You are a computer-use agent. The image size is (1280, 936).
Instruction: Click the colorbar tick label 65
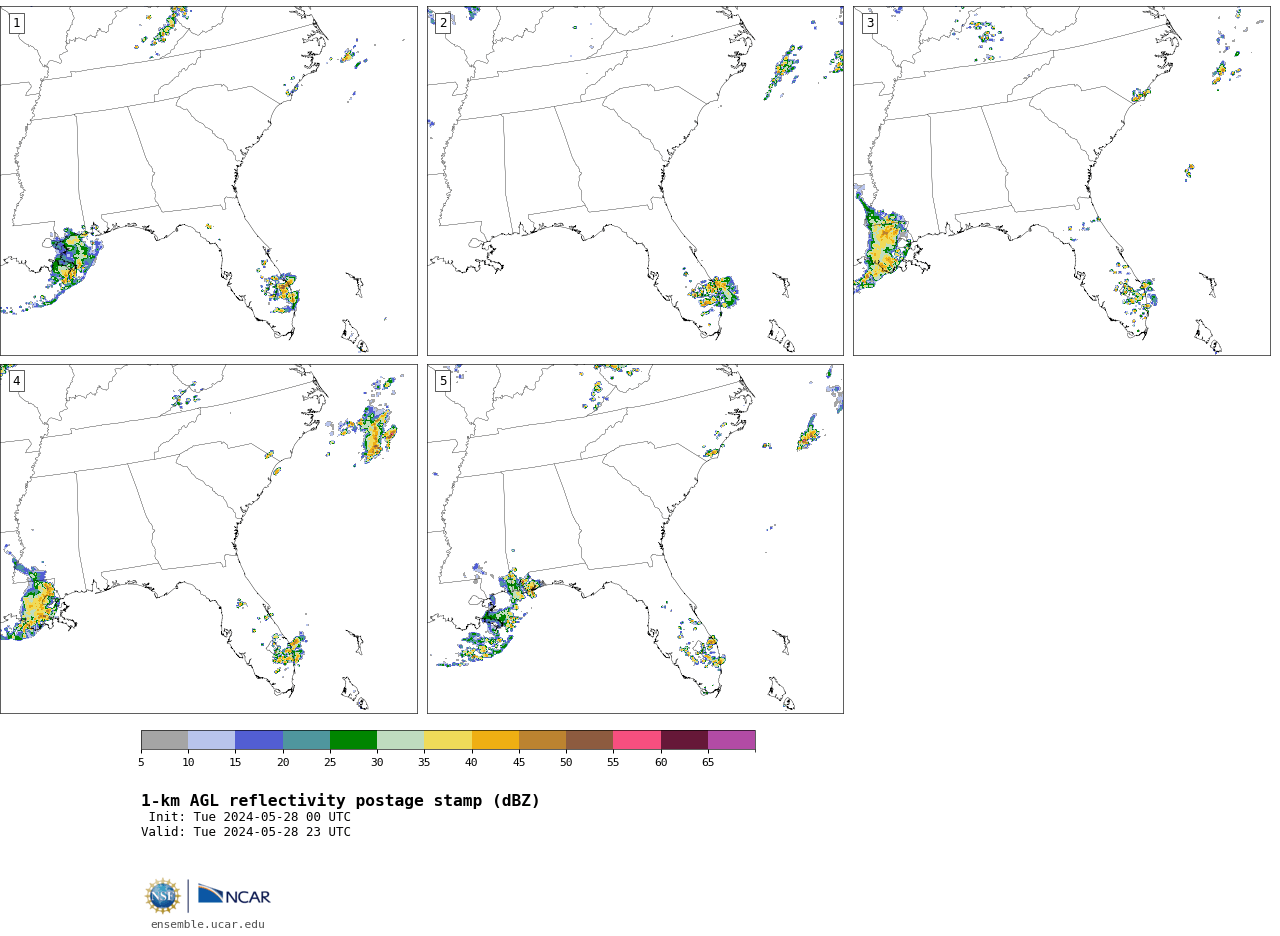(x=708, y=763)
